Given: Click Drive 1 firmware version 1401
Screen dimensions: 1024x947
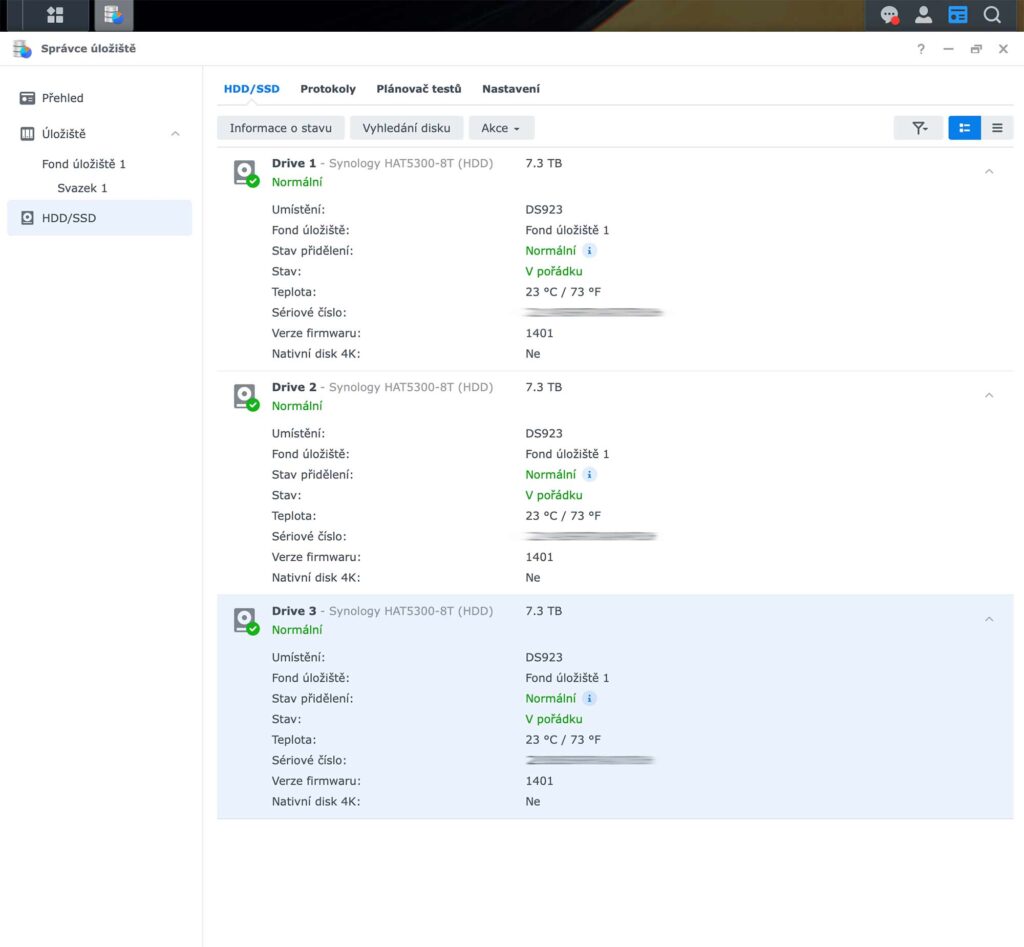Looking at the screenshot, I should pos(539,333).
